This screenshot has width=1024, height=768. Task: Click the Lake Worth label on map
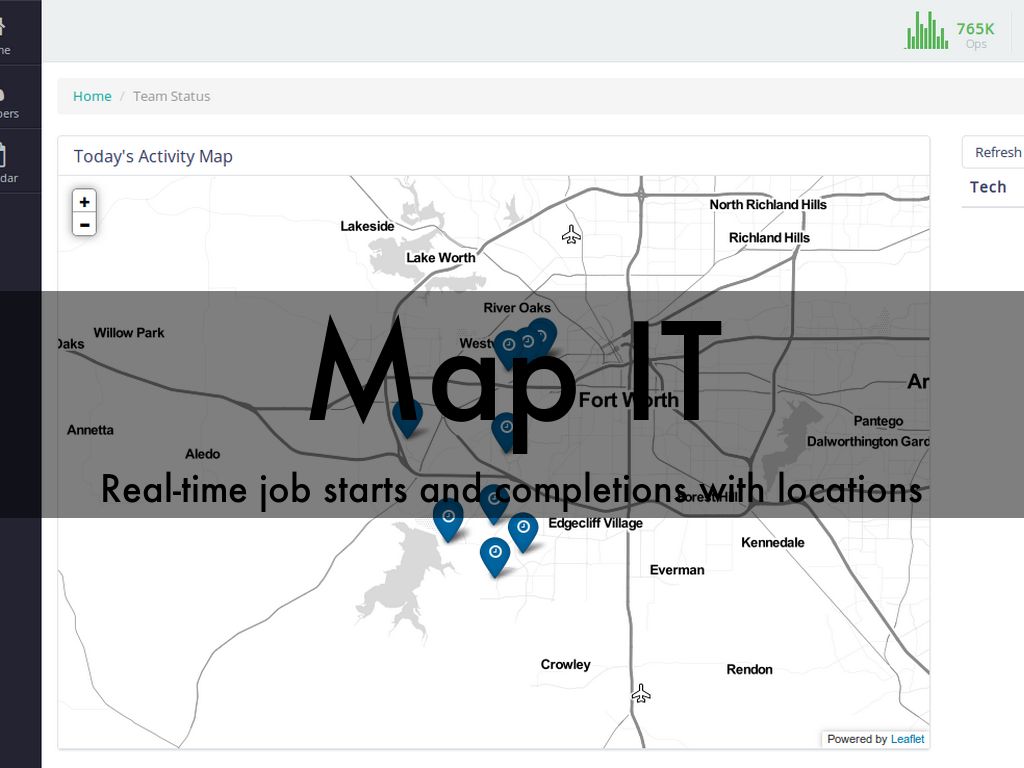coord(440,258)
